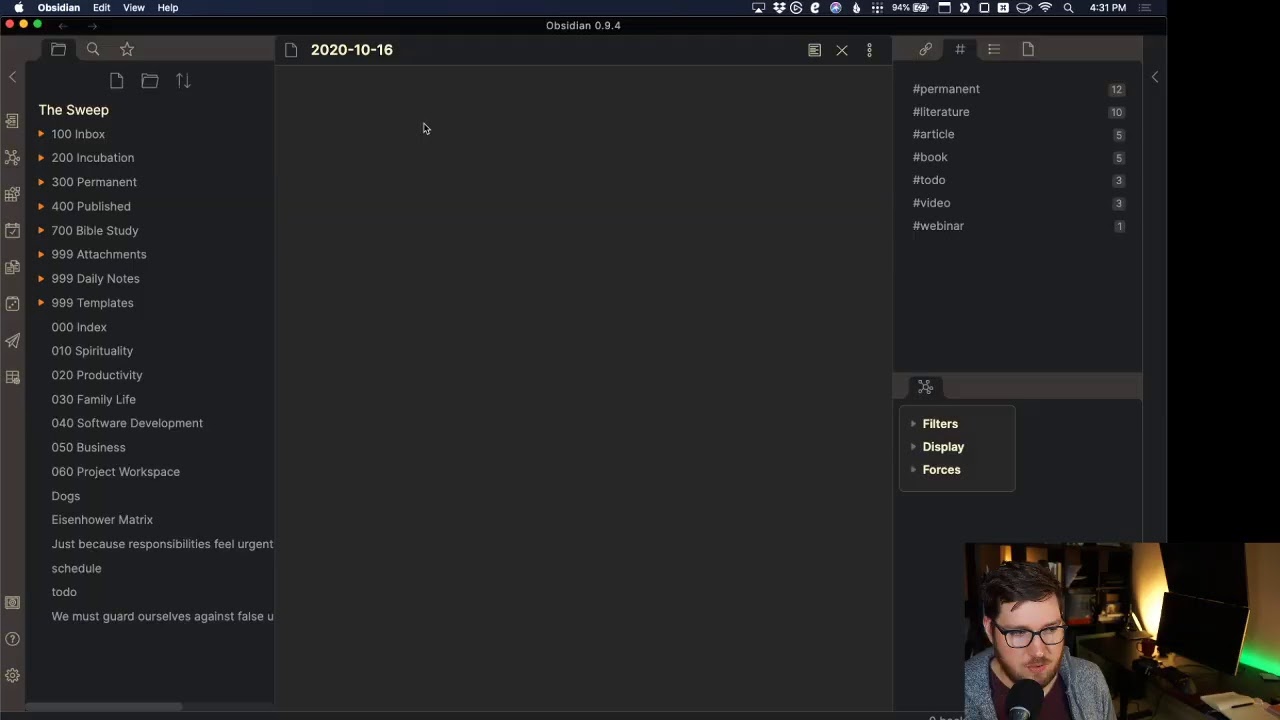Open graph view from ribbon
This screenshot has width=1280, height=720.
point(12,157)
